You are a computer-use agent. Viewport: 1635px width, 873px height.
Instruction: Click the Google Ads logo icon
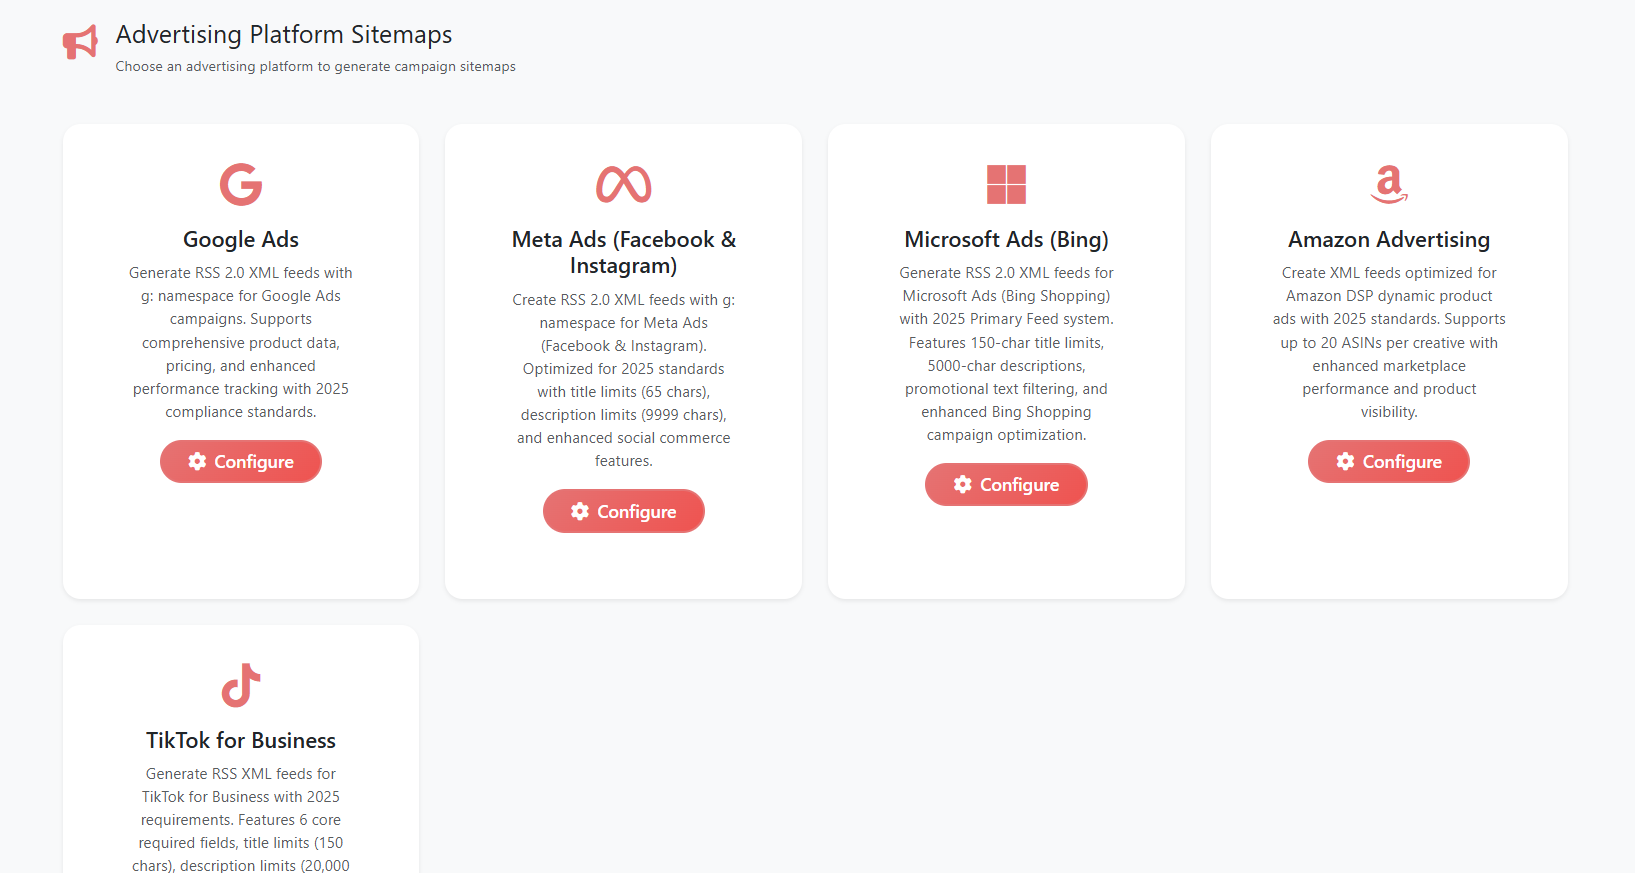coord(241,184)
